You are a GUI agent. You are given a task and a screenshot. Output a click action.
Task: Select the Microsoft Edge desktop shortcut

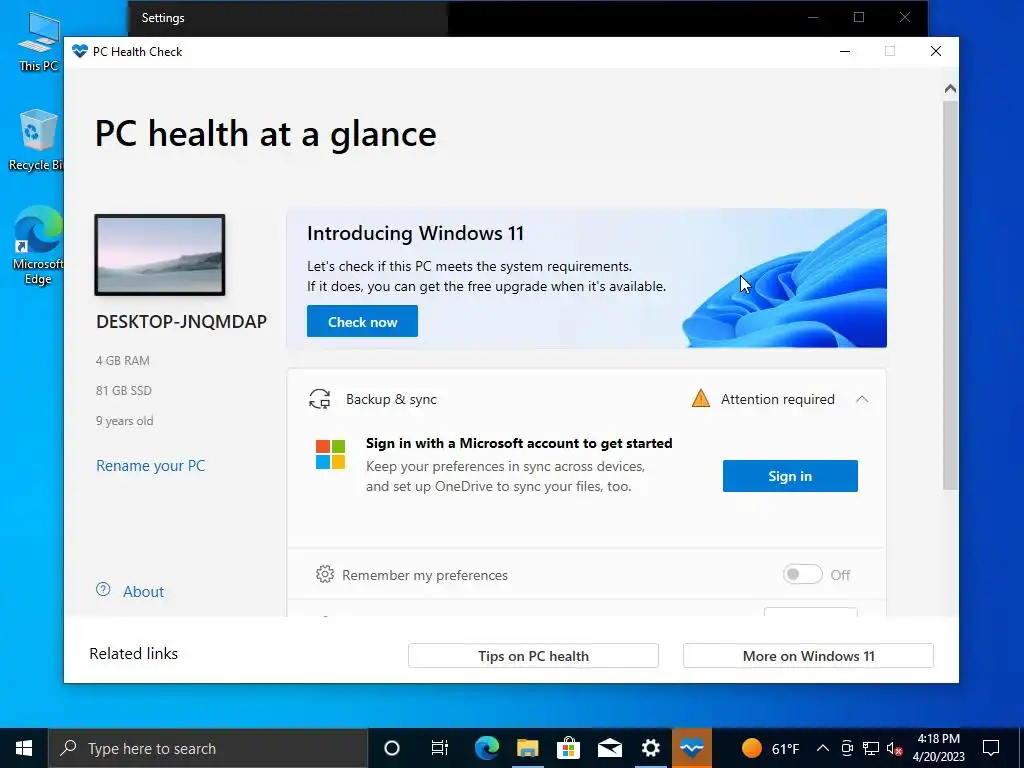tap(37, 246)
